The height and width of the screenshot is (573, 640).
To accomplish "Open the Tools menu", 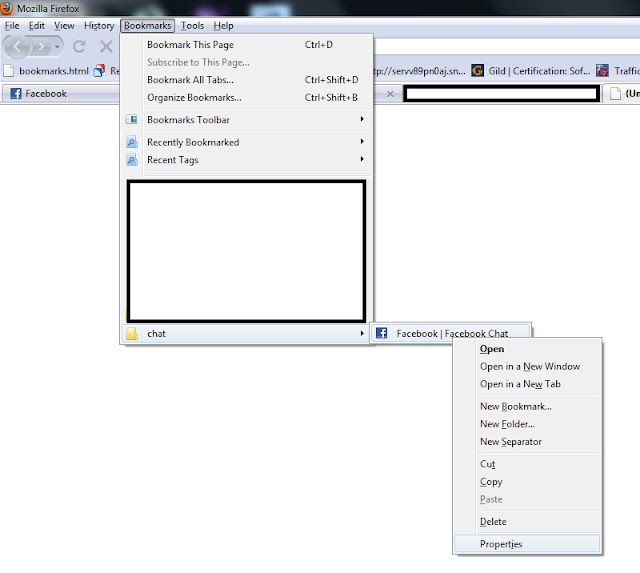I will click(192, 26).
